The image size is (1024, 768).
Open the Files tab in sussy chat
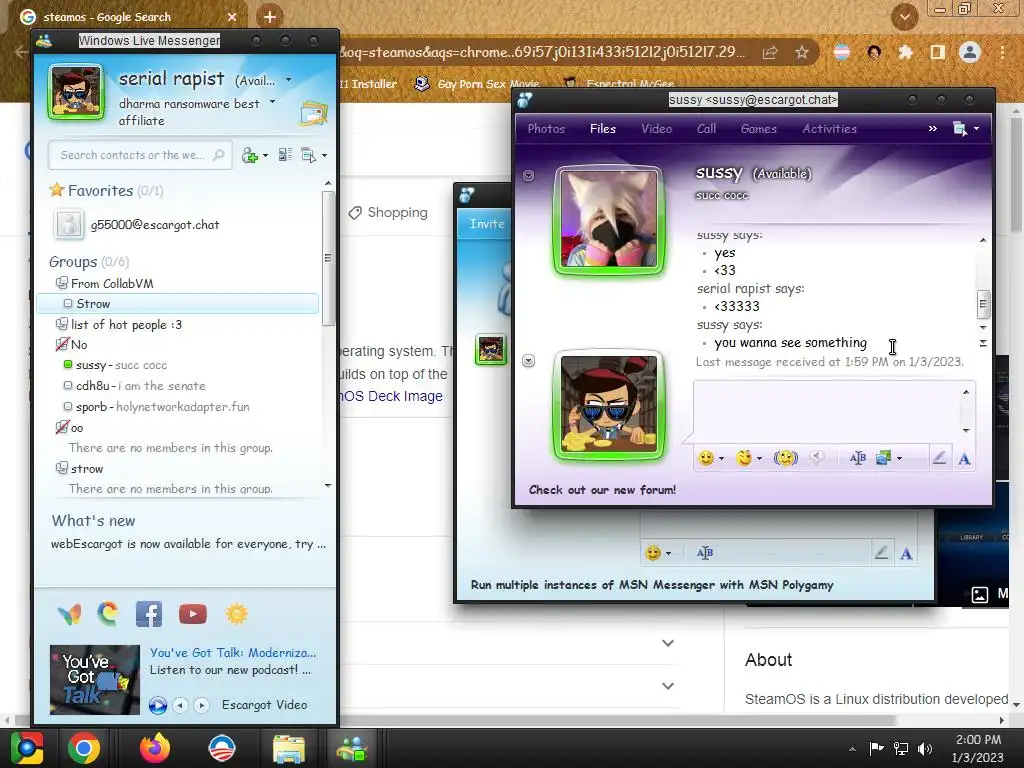click(602, 129)
